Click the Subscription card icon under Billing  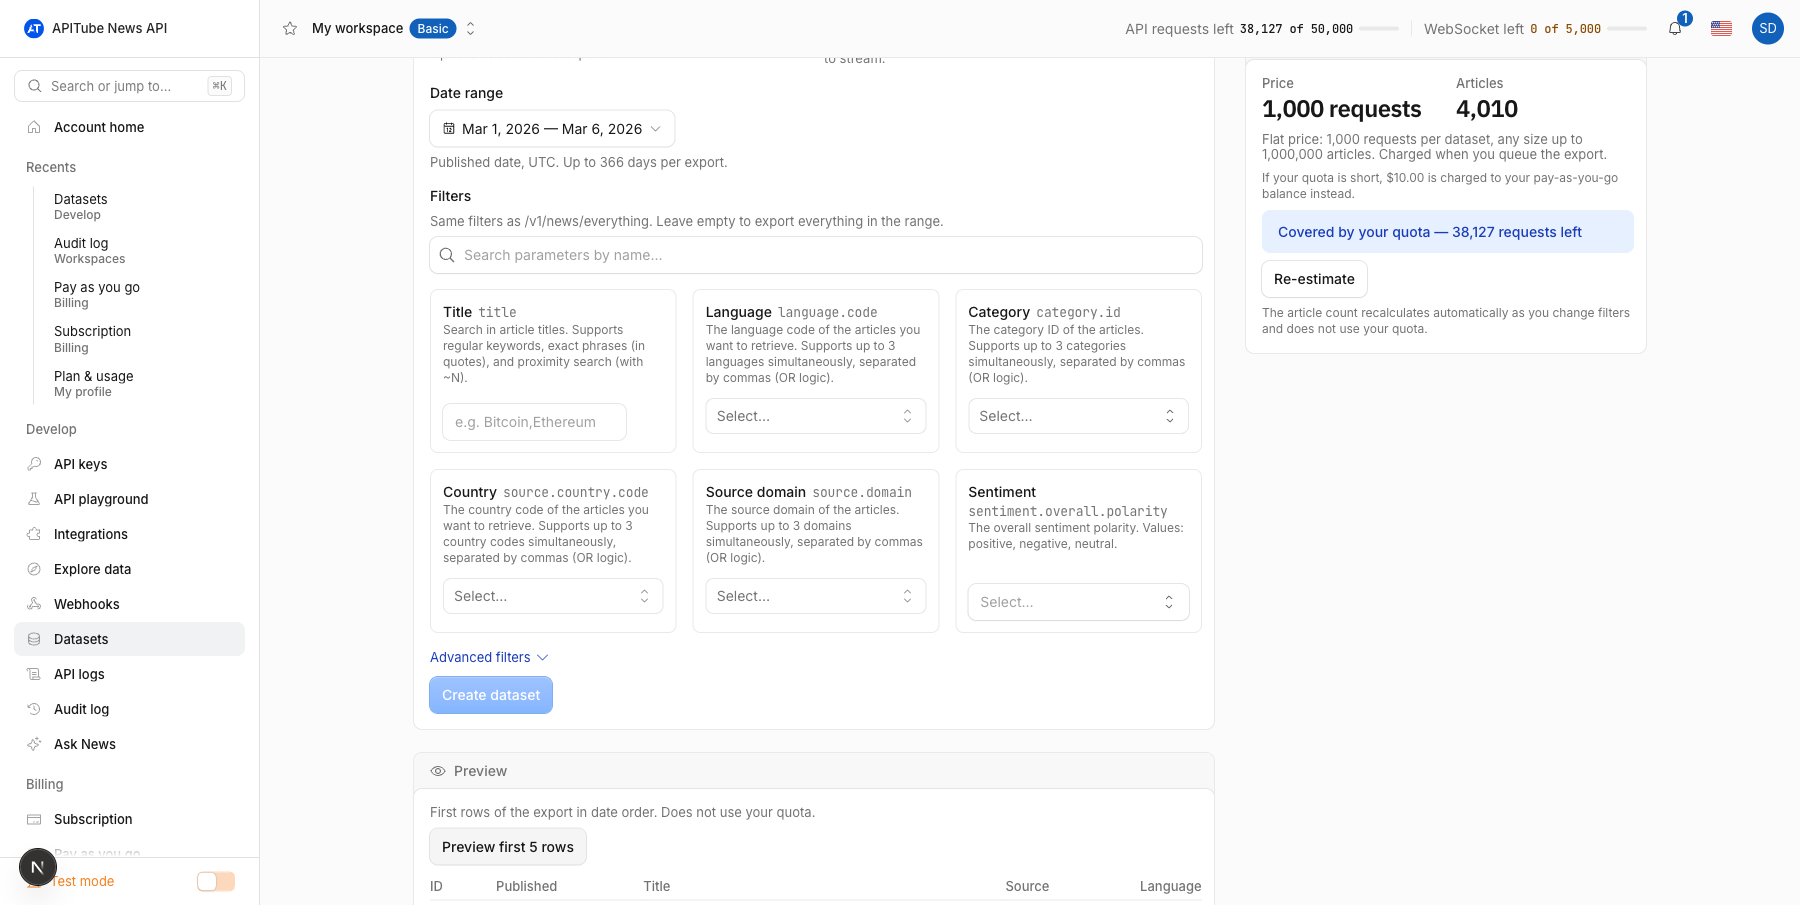point(34,819)
